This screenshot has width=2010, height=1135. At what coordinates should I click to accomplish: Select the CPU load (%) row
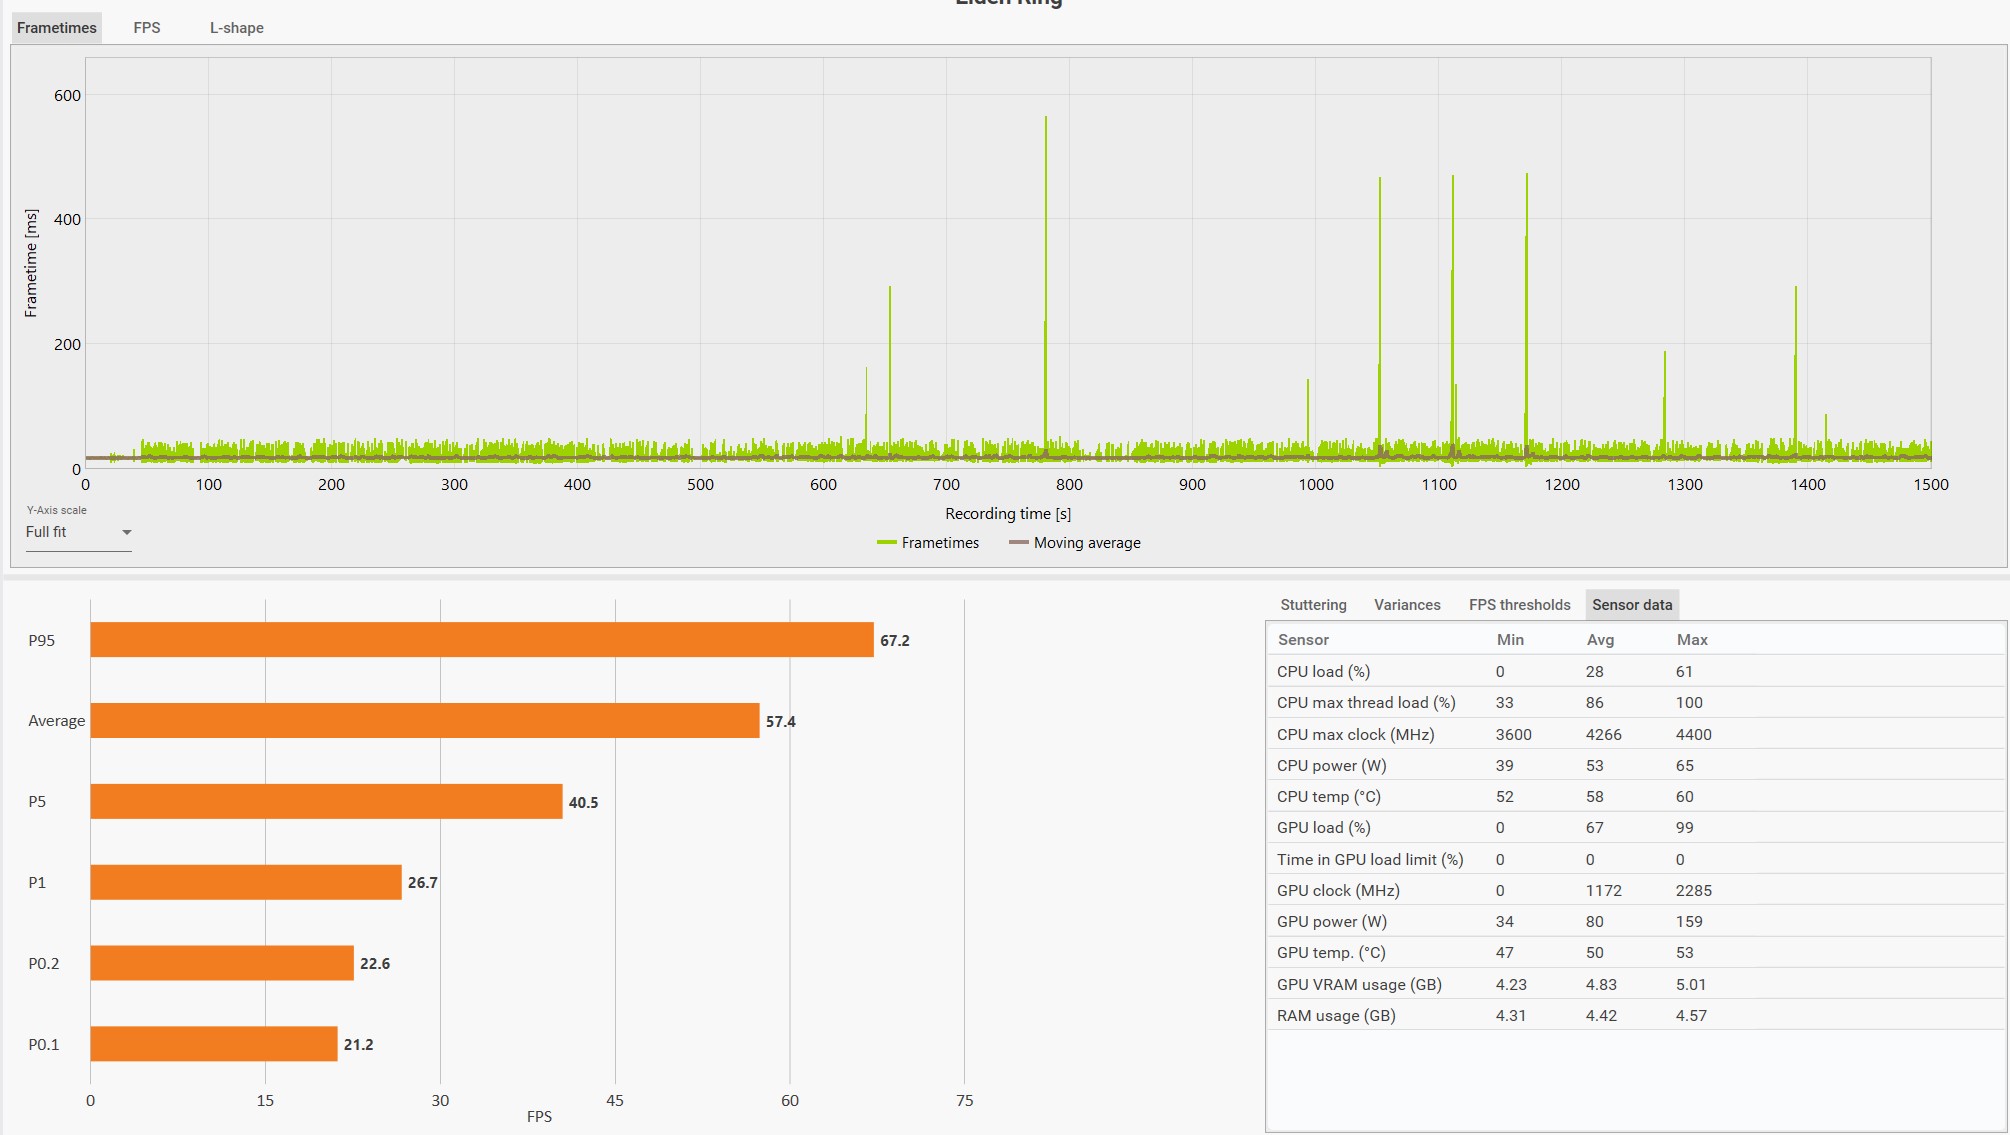(x=1323, y=672)
